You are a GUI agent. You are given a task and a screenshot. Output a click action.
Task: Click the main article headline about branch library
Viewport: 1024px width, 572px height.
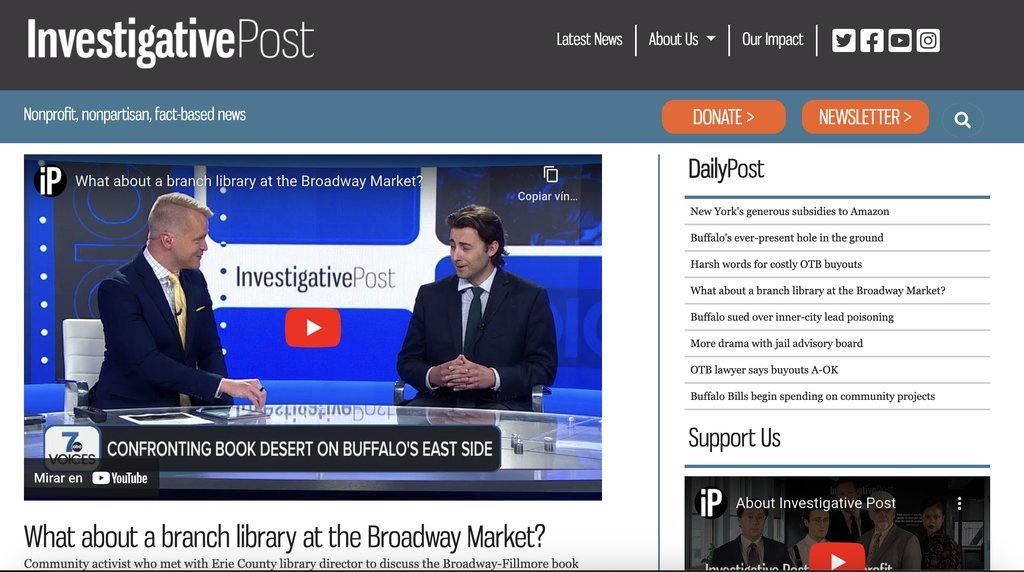(284, 537)
